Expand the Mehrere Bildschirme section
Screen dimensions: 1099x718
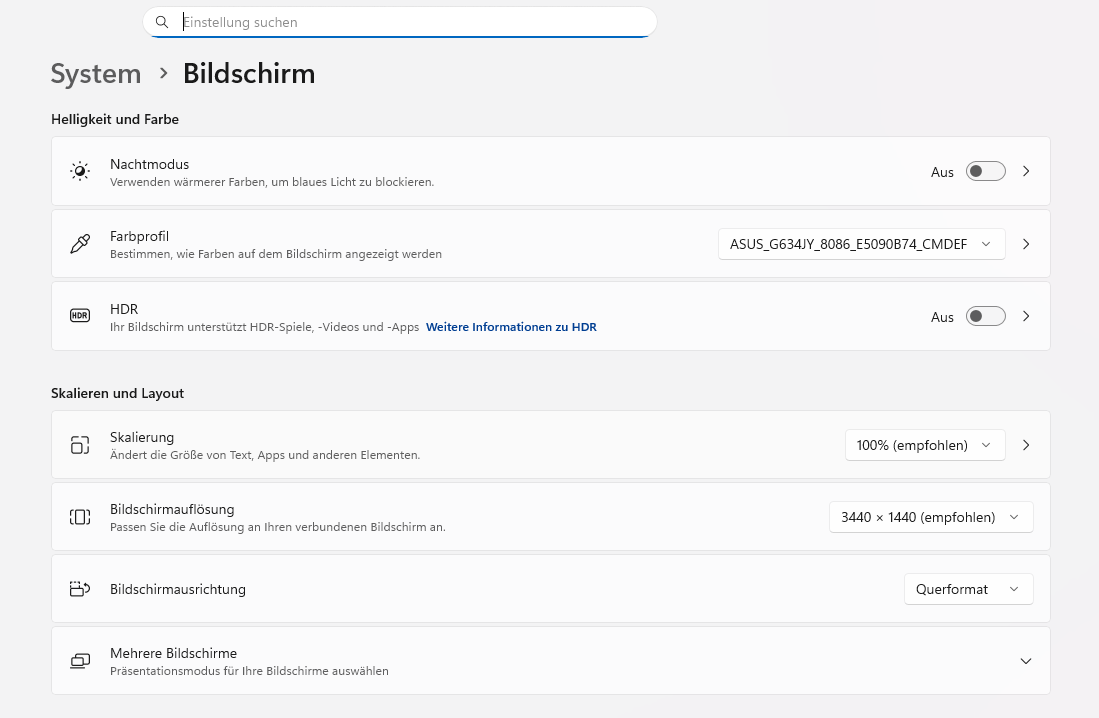tap(1025, 661)
